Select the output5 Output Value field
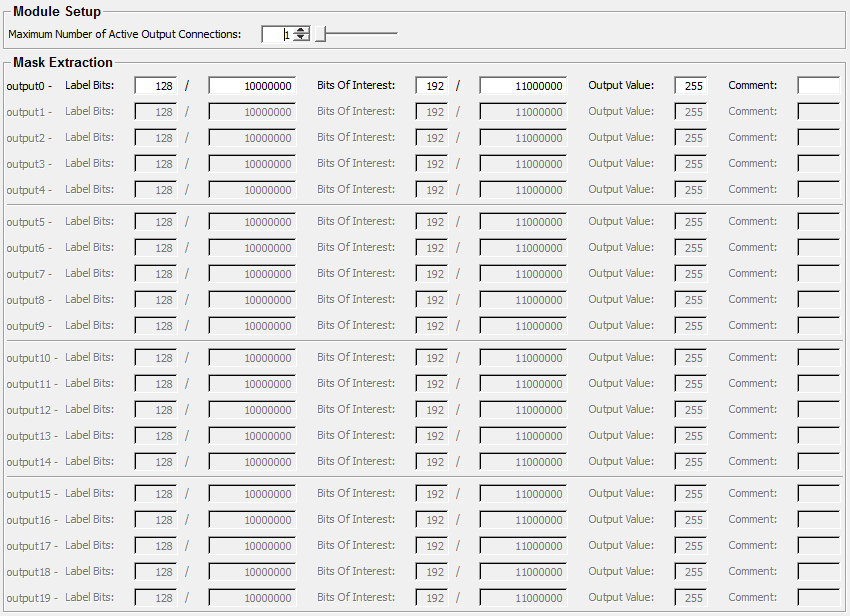Screen dimensions: 850x616 (x=691, y=222)
